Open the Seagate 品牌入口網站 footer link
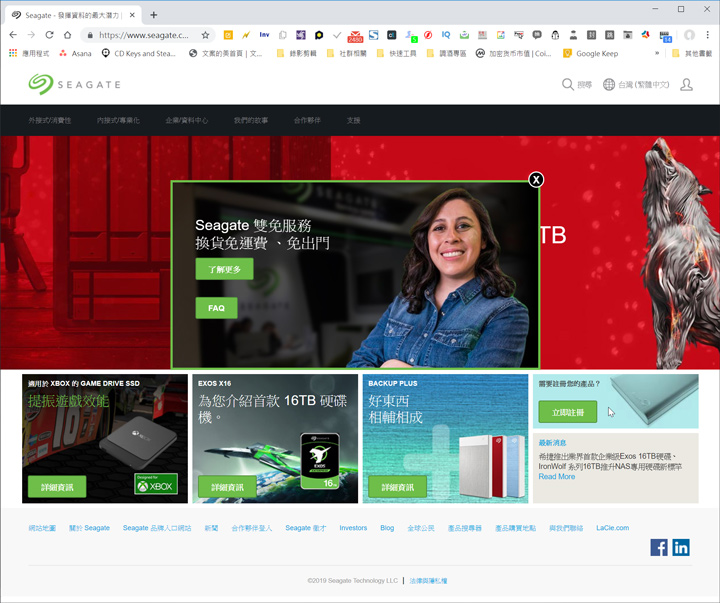Viewport: 720px width, 603px height. tap(157, 528)
